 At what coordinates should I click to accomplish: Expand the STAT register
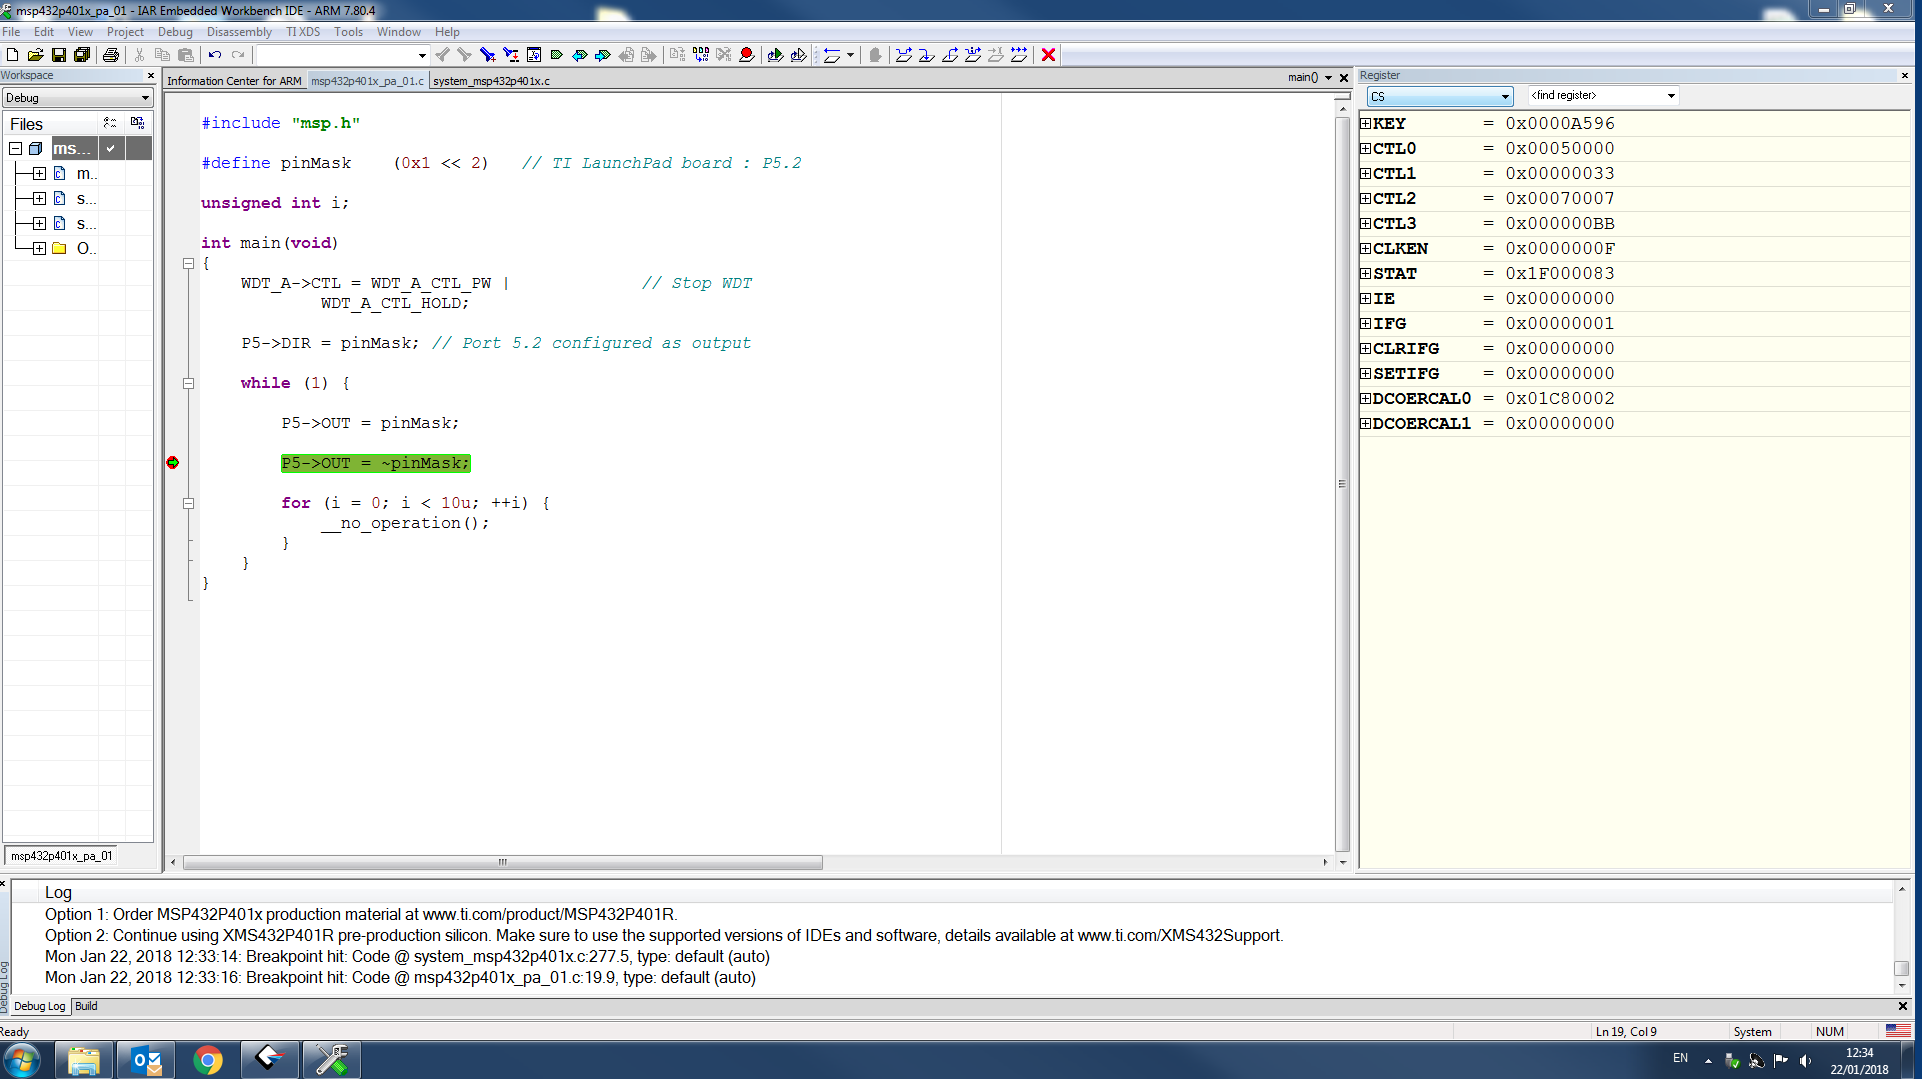[1366, 273]
